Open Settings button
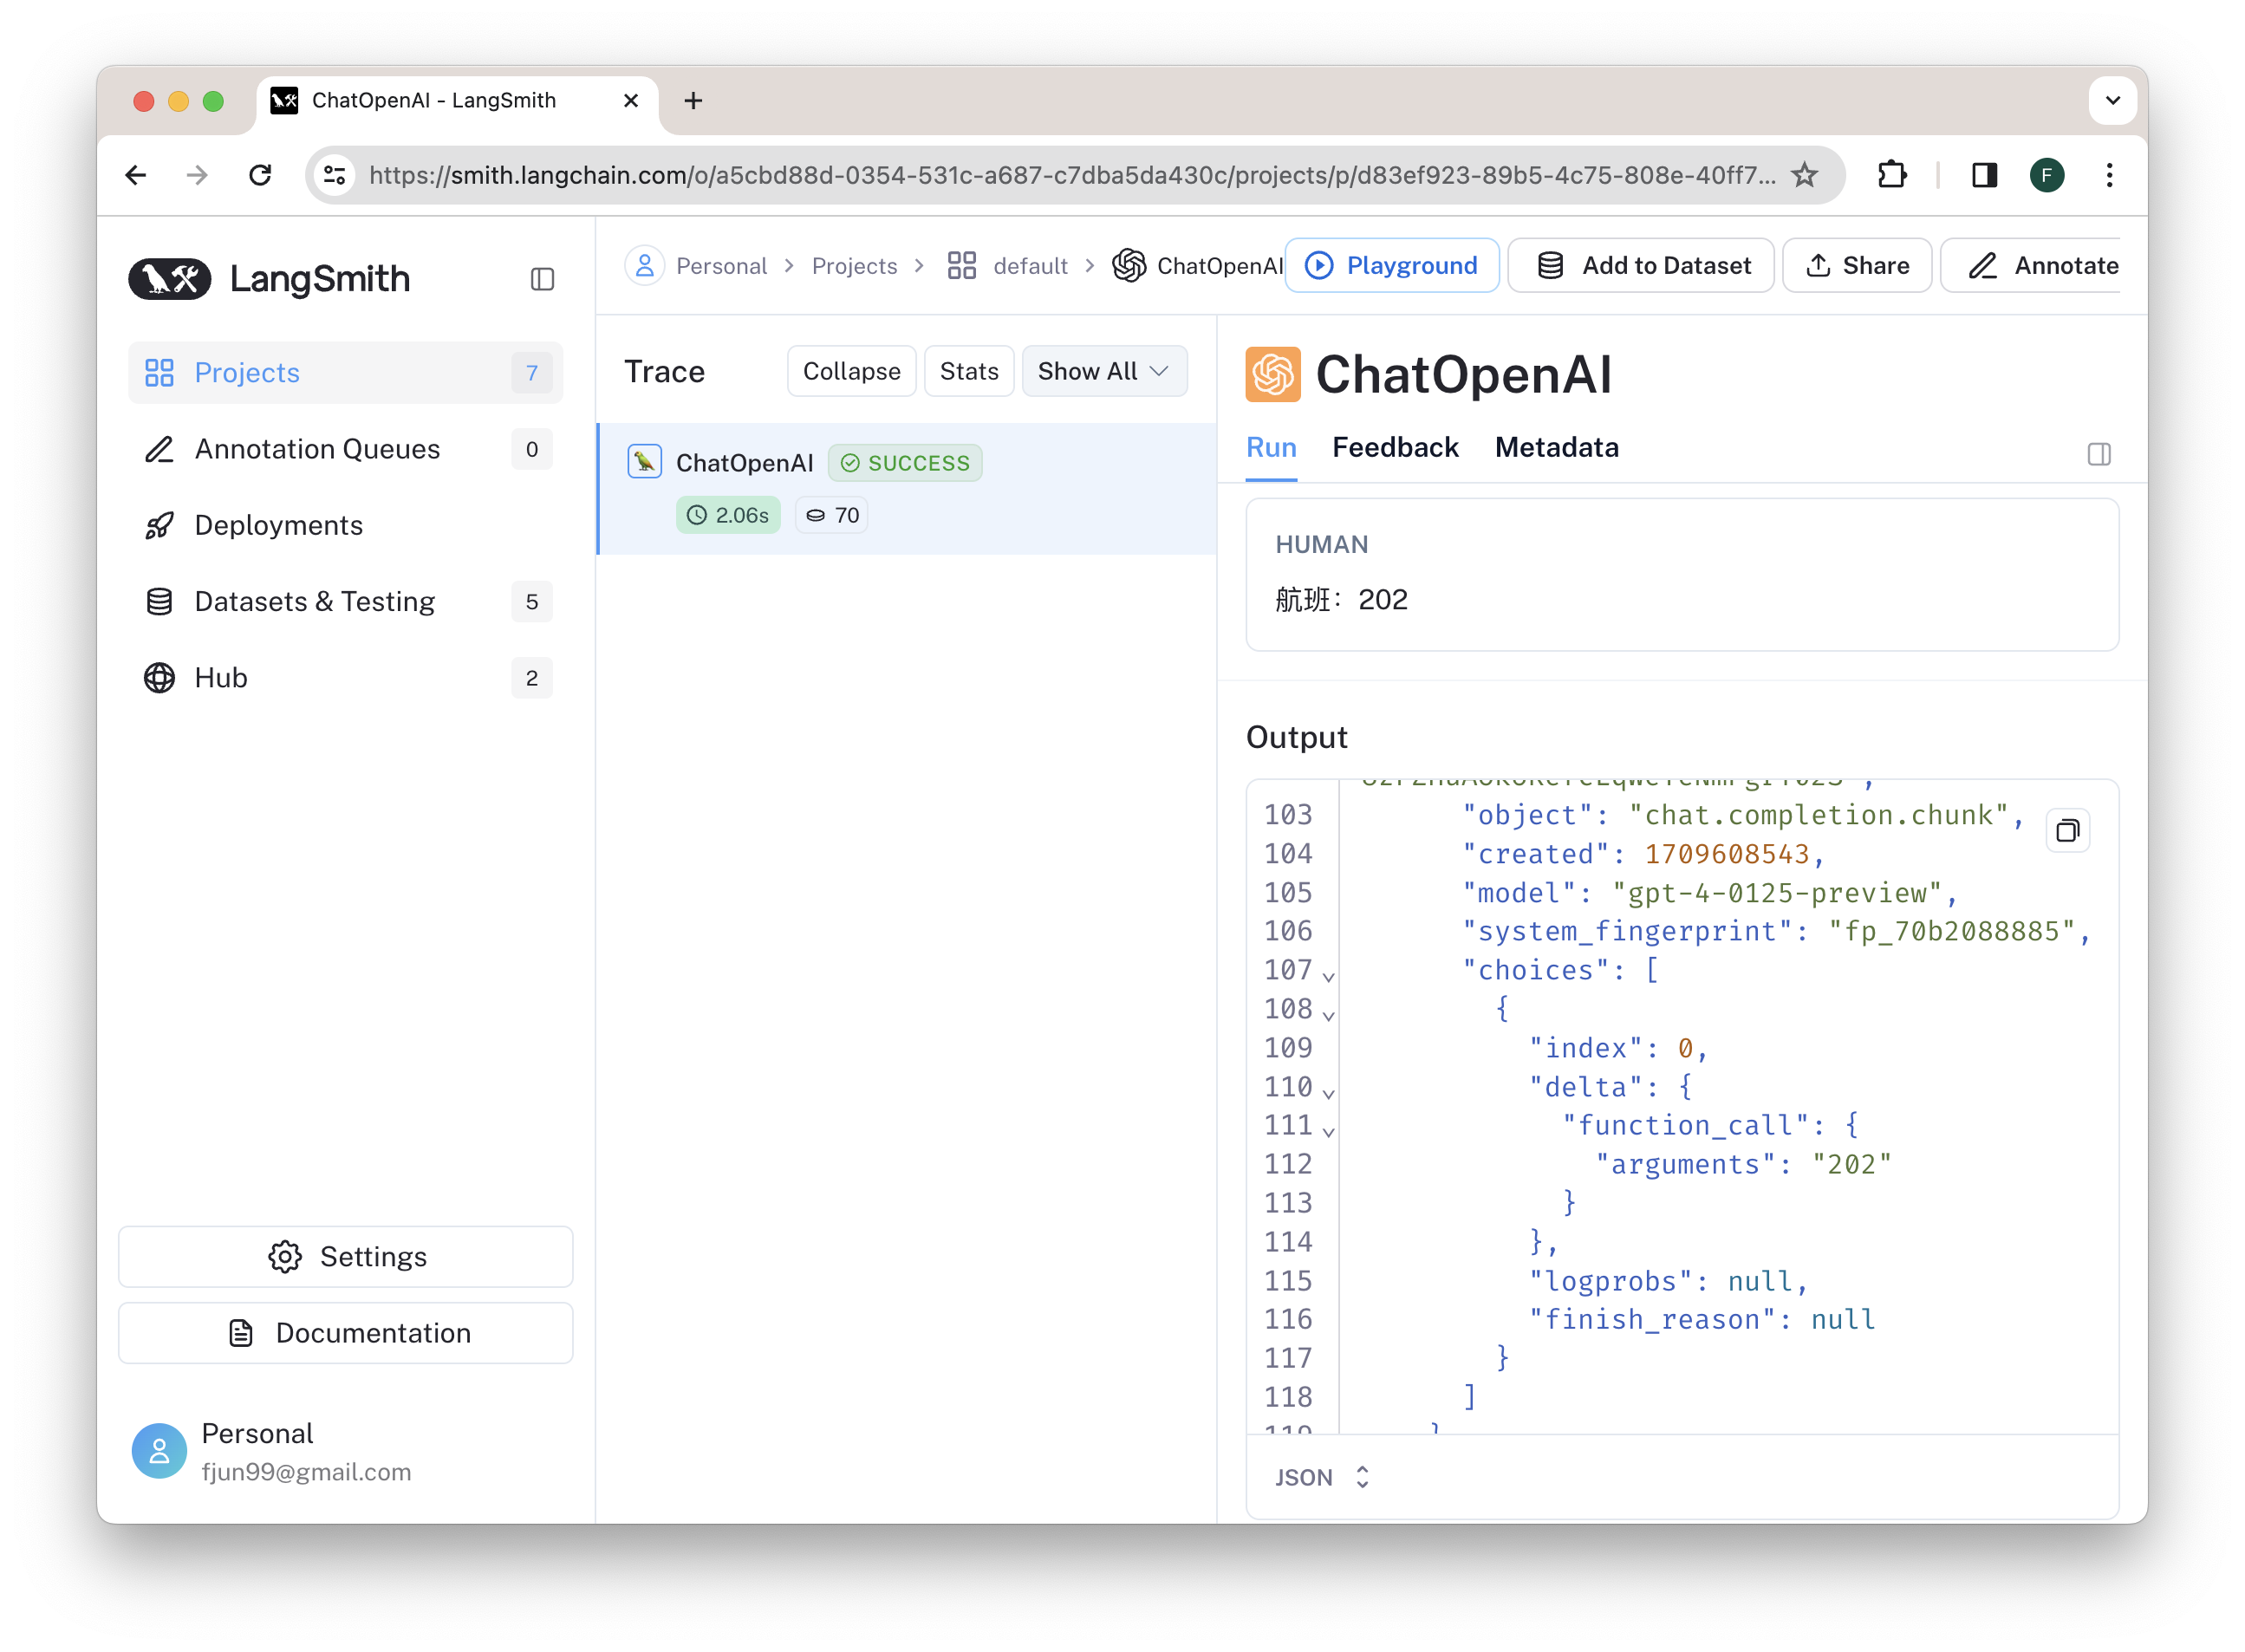2245x1652 pixels. [345, 1256]
